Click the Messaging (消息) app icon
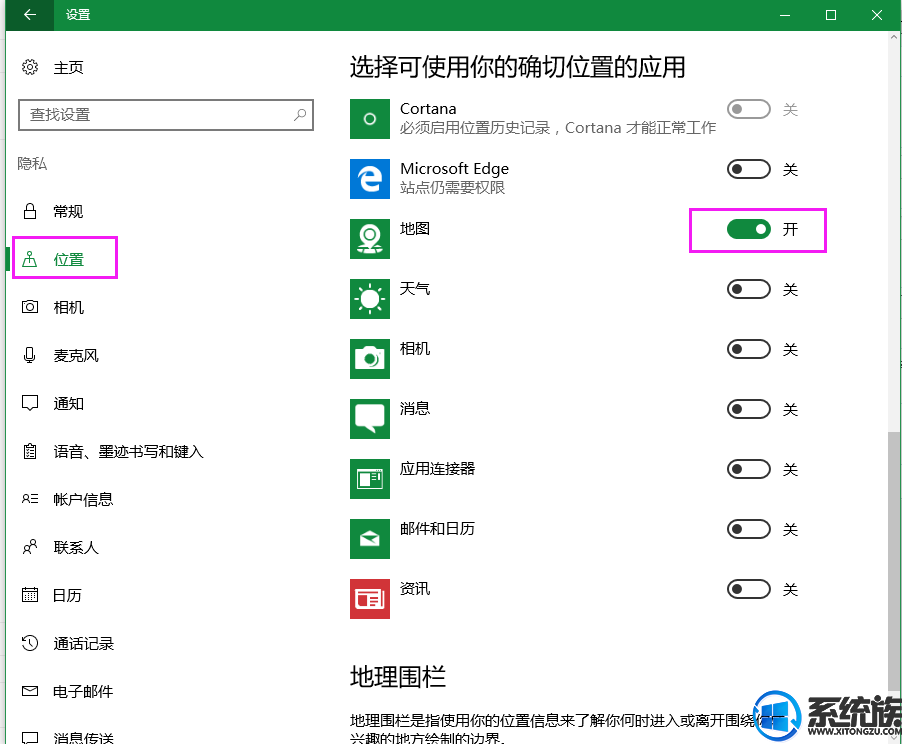 370,419
